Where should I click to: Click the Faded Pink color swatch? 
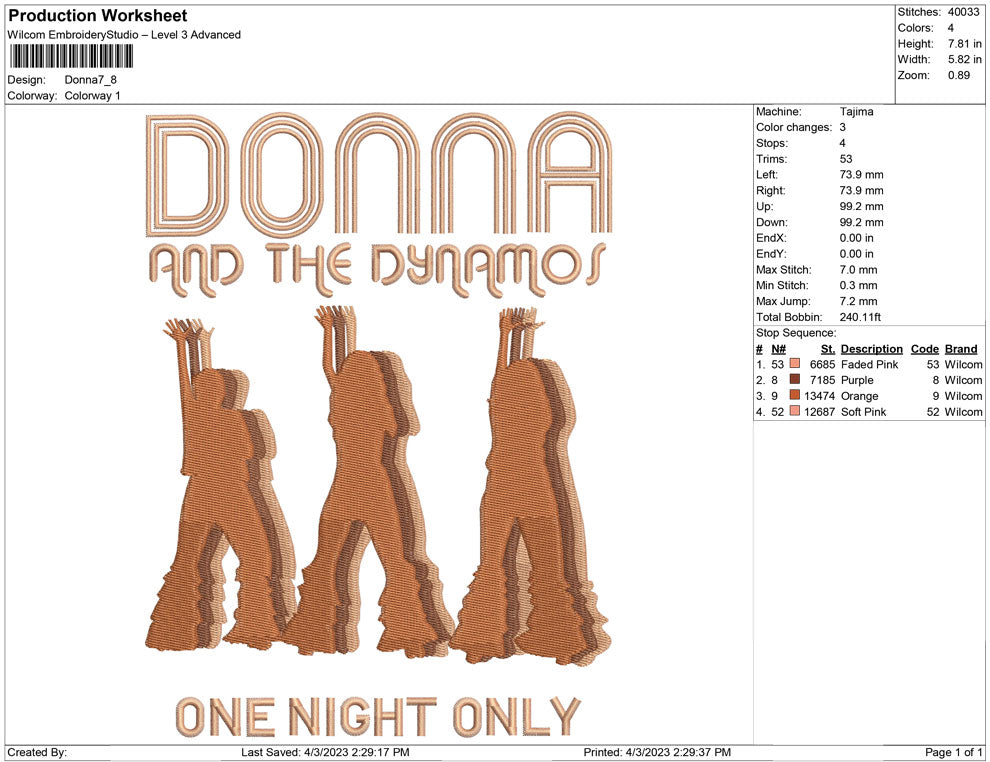tap(795, 364)
